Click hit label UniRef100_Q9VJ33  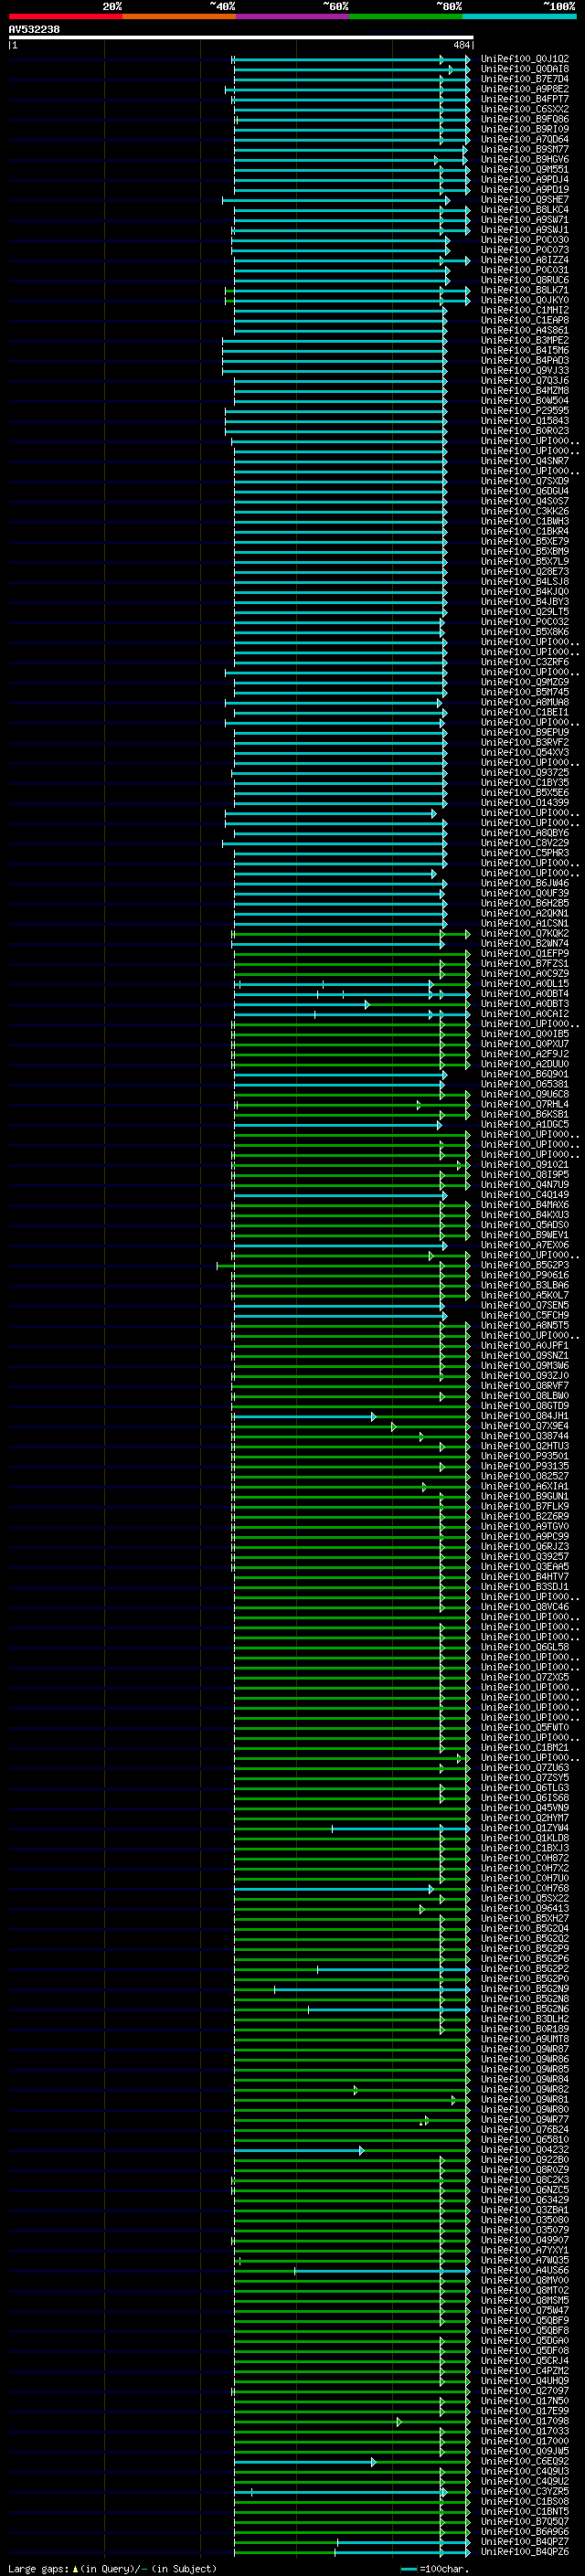(525, 371)
